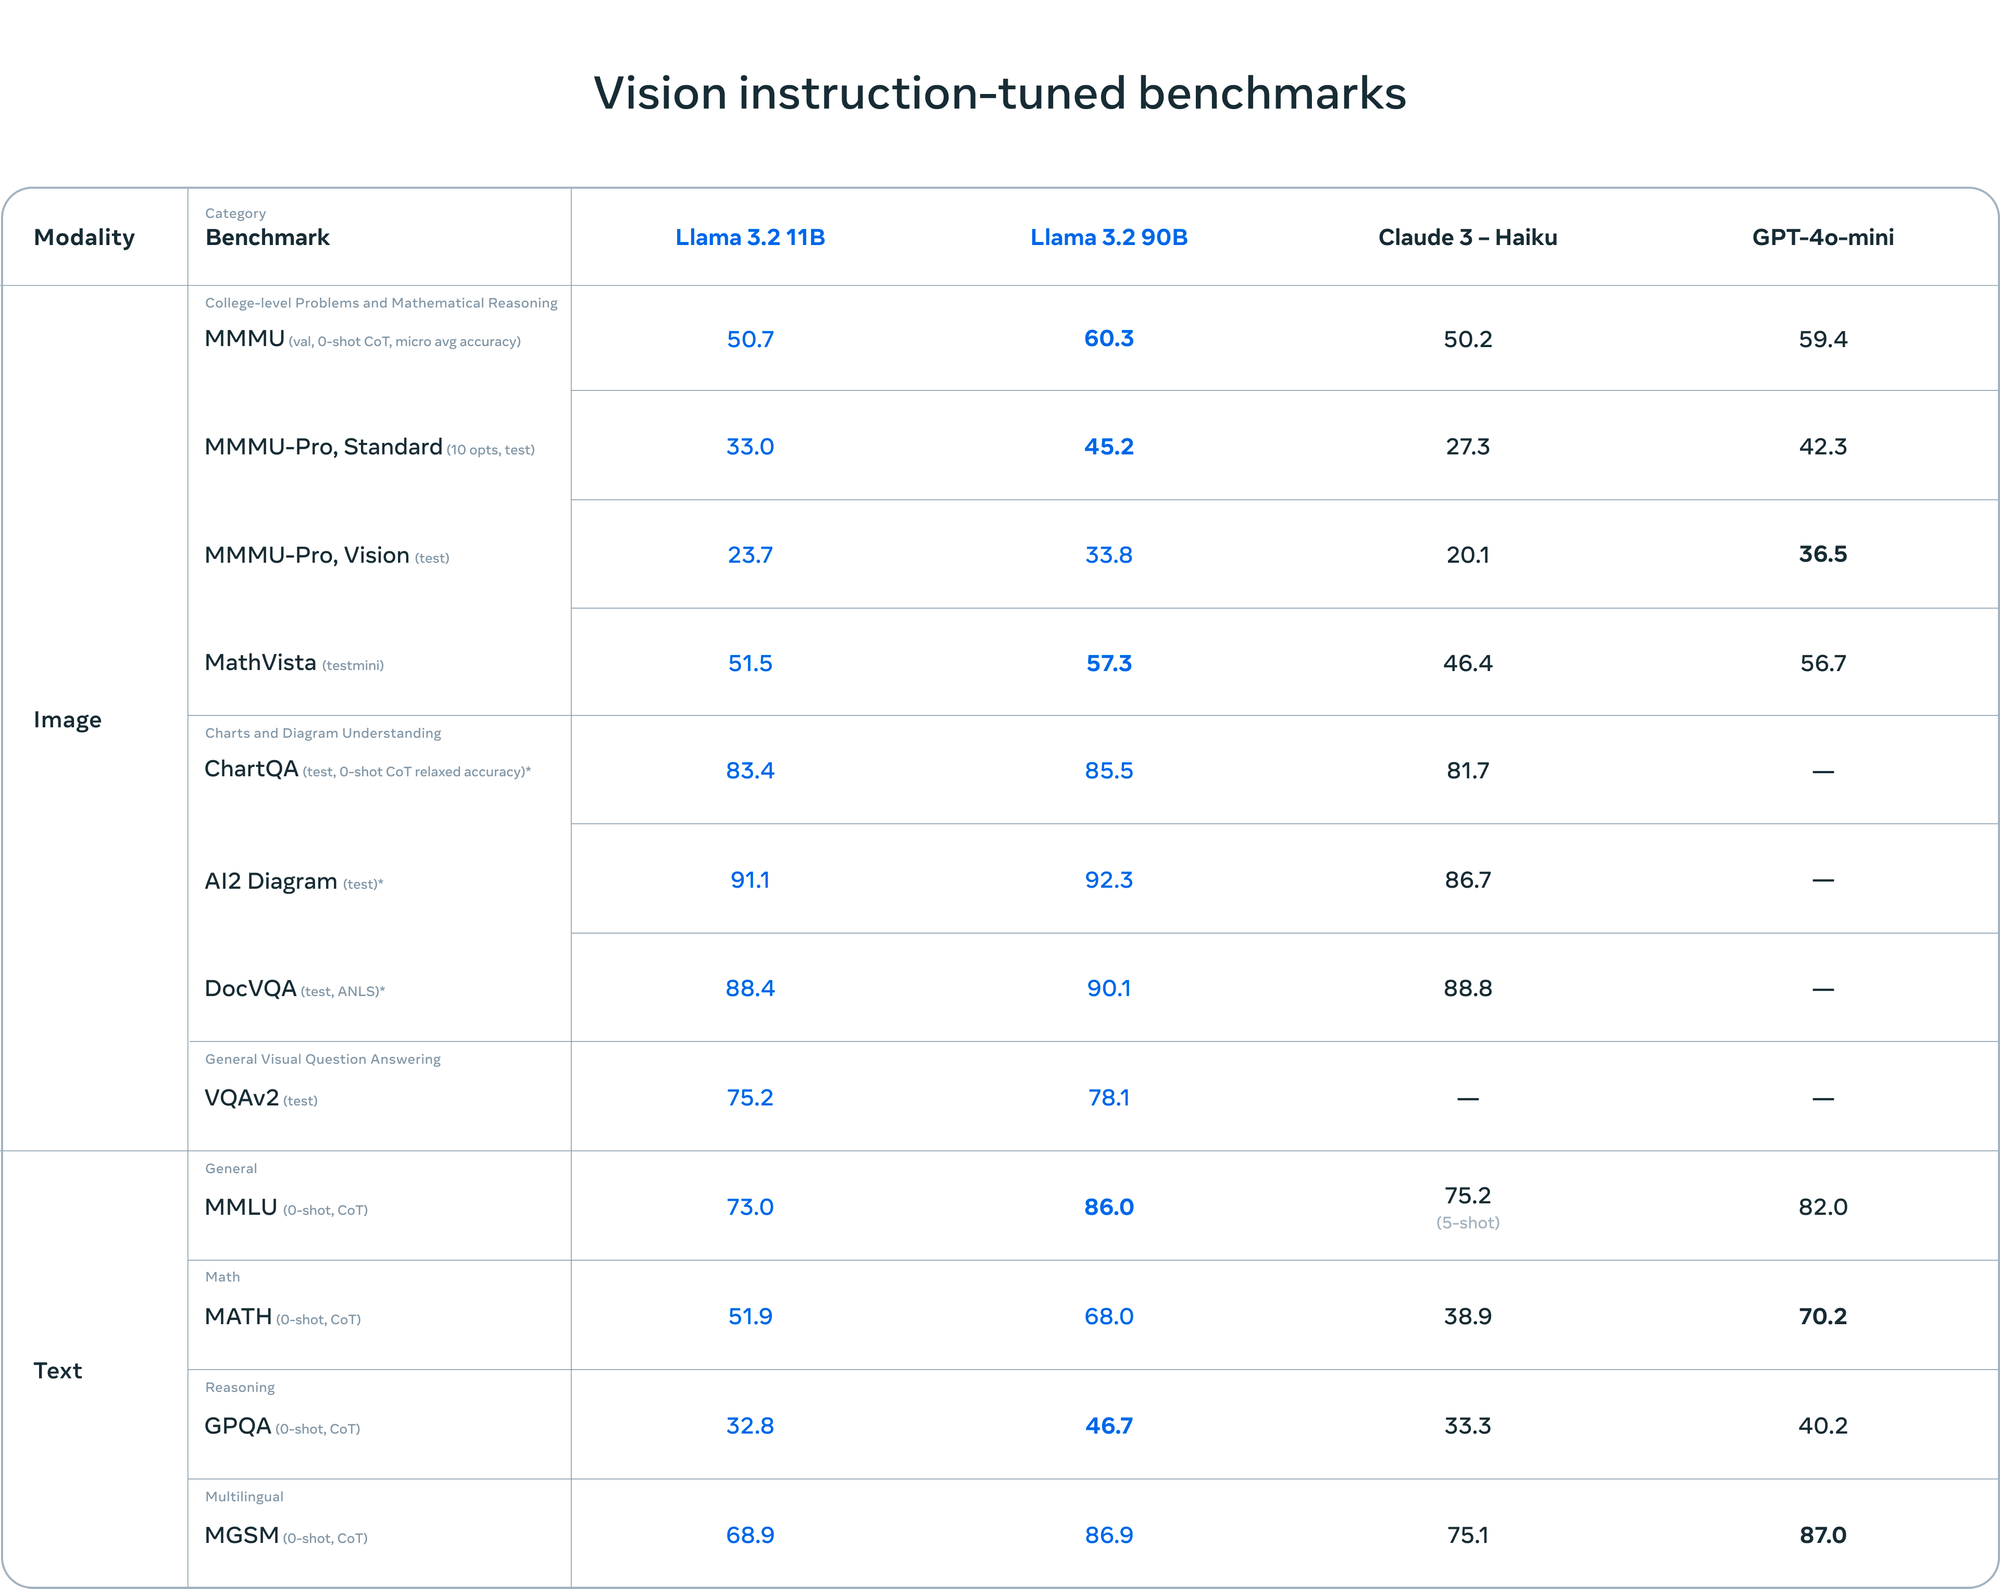Click the MathVista benchmark name
This screenshot has width=2000, height=1589.
coord(260,662)
